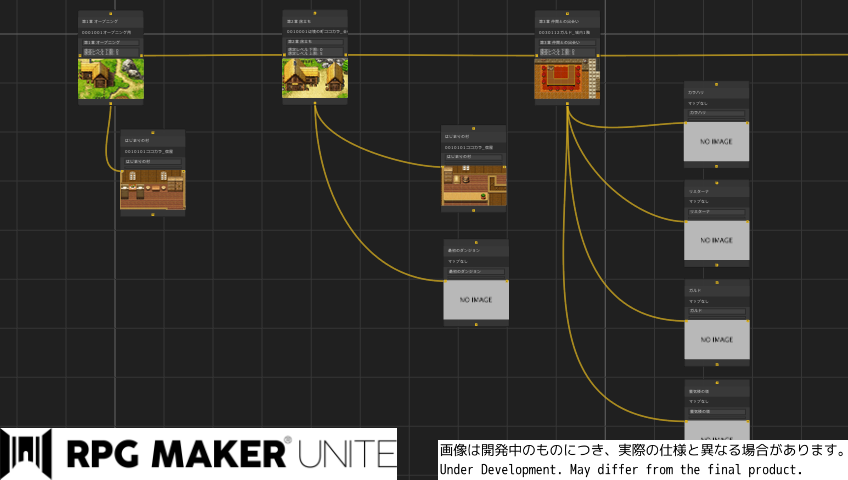
Task: Select the リスターテ node title
Action: [x=698, y=191]
